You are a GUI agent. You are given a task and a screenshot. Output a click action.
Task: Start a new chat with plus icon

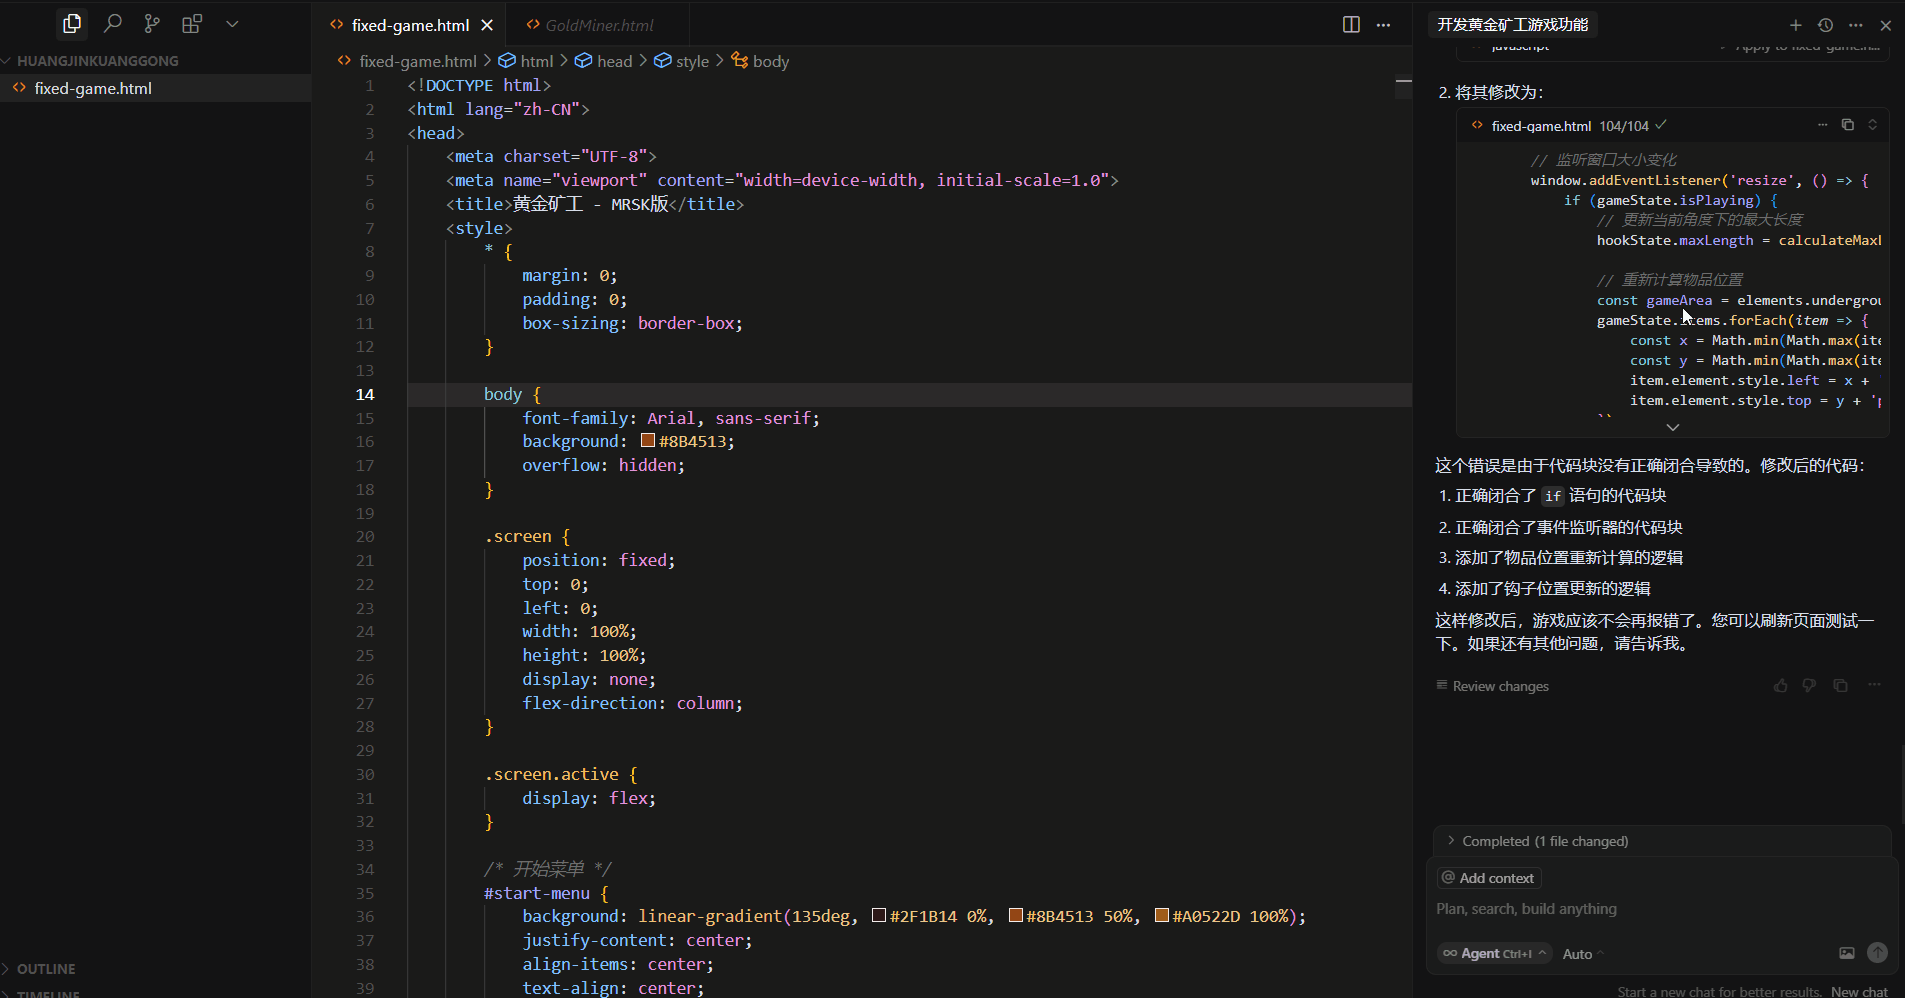click(x=1795, y=25)
